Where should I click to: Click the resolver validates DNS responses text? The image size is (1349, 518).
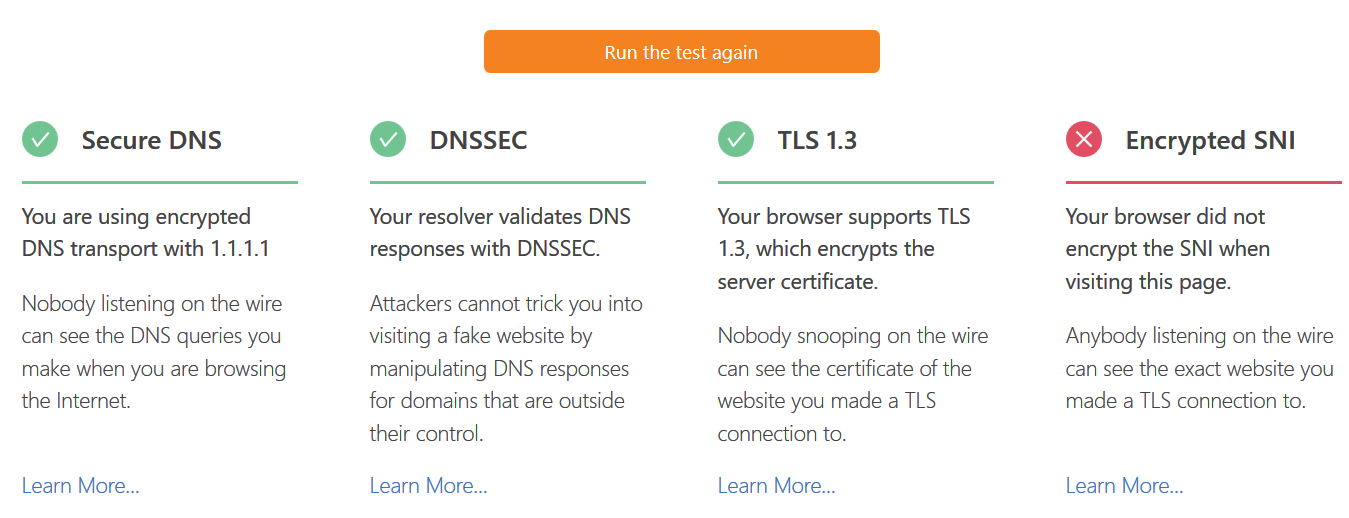point(500,233)
